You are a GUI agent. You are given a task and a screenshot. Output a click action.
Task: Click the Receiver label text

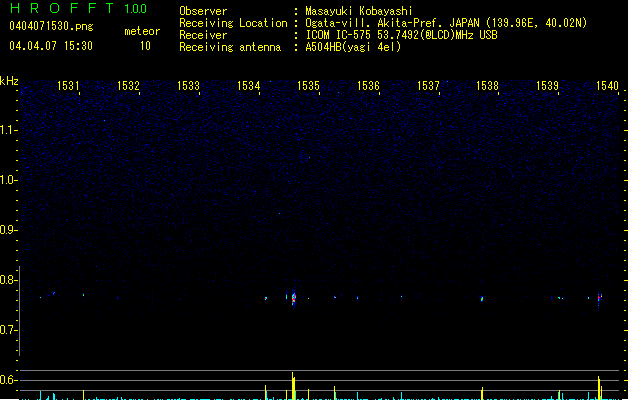203,35
